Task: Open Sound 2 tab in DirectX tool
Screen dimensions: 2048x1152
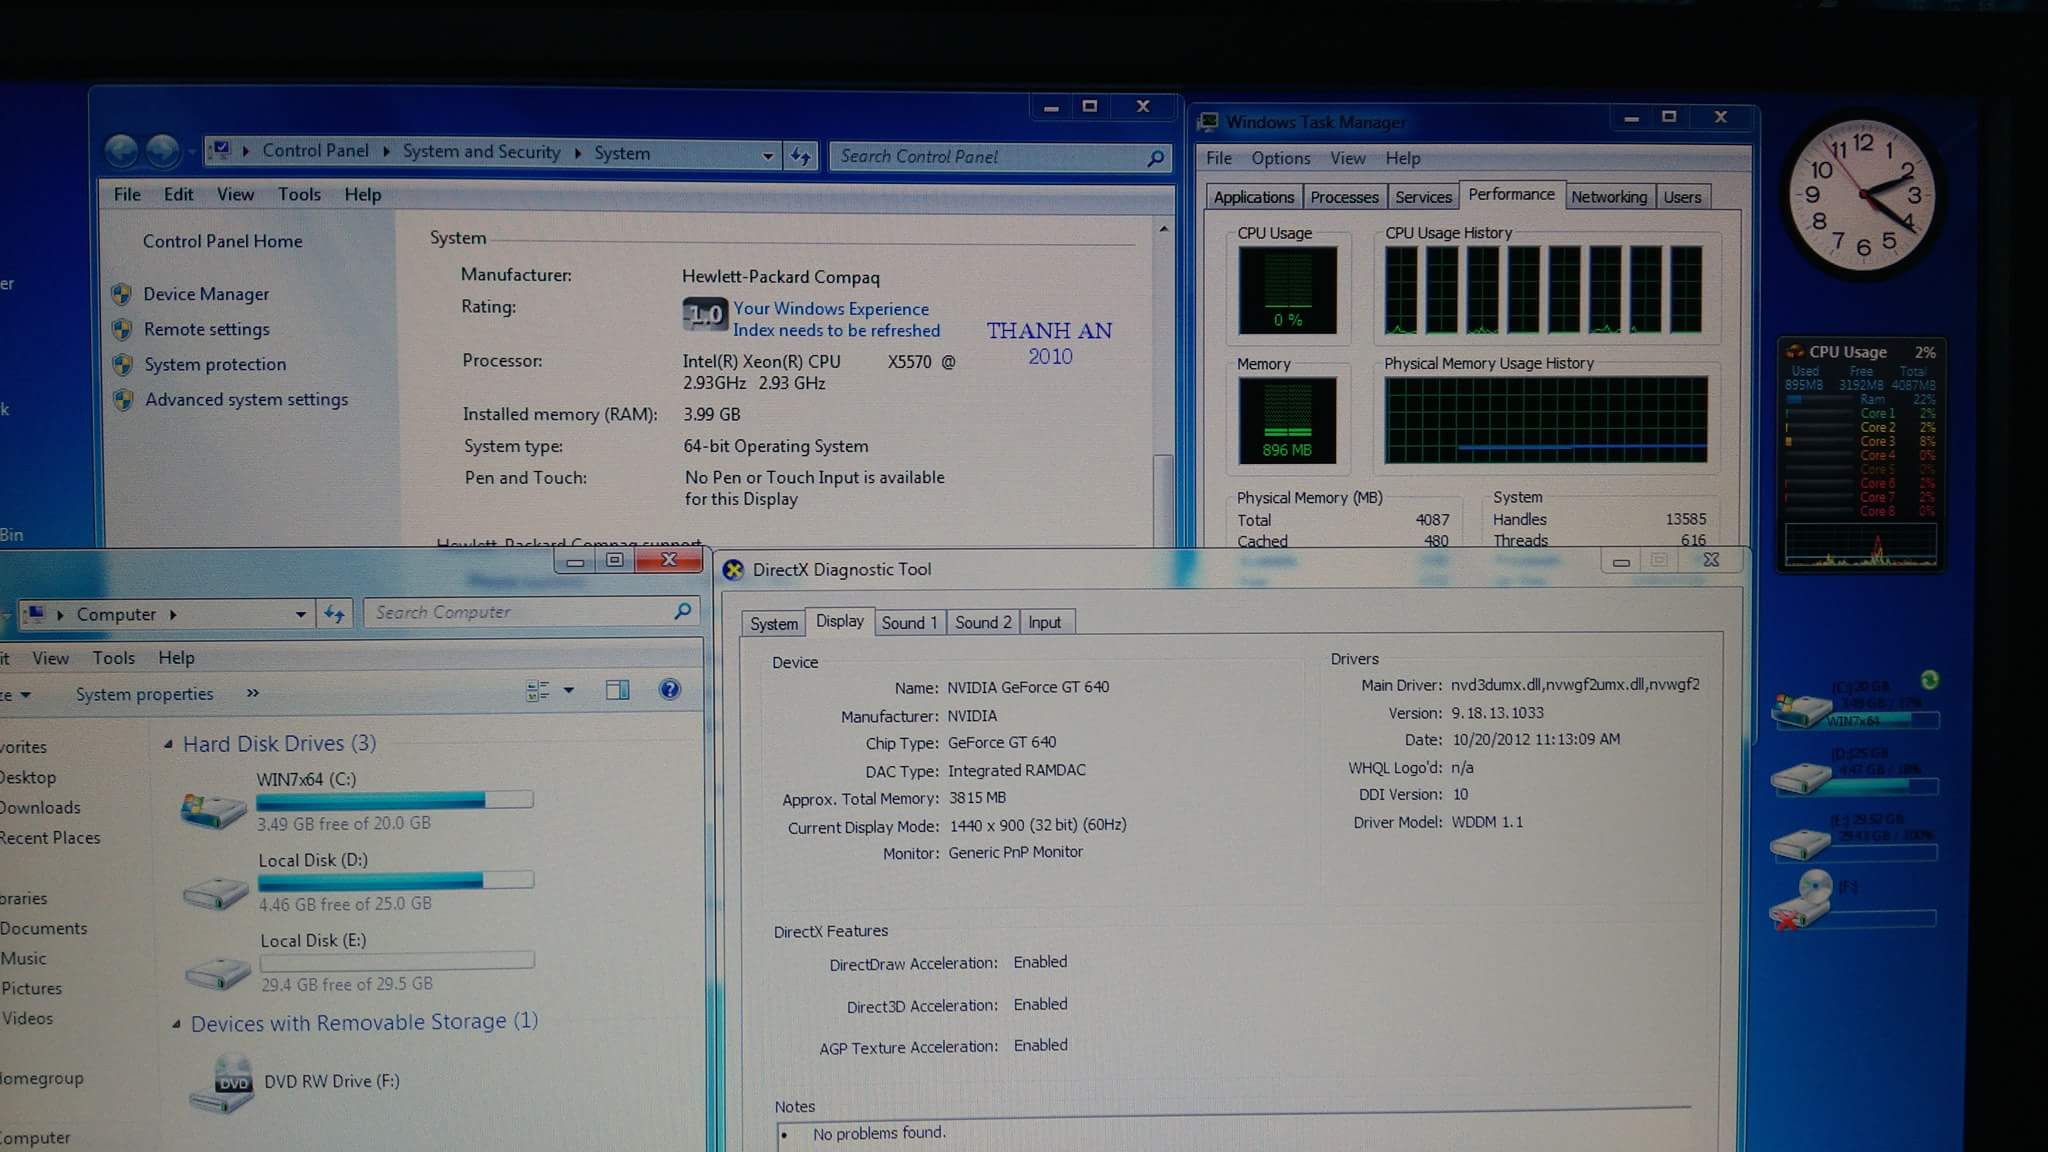Action: point(983,622)
